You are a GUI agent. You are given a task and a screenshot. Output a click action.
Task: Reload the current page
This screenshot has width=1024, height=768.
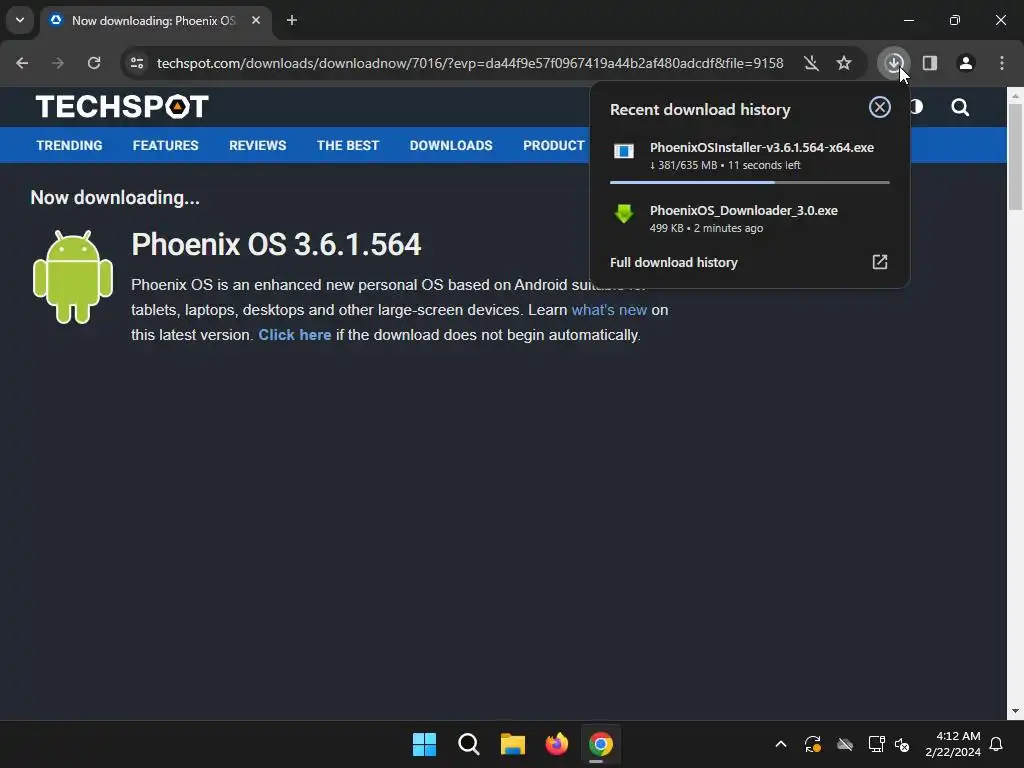[94, 63]
